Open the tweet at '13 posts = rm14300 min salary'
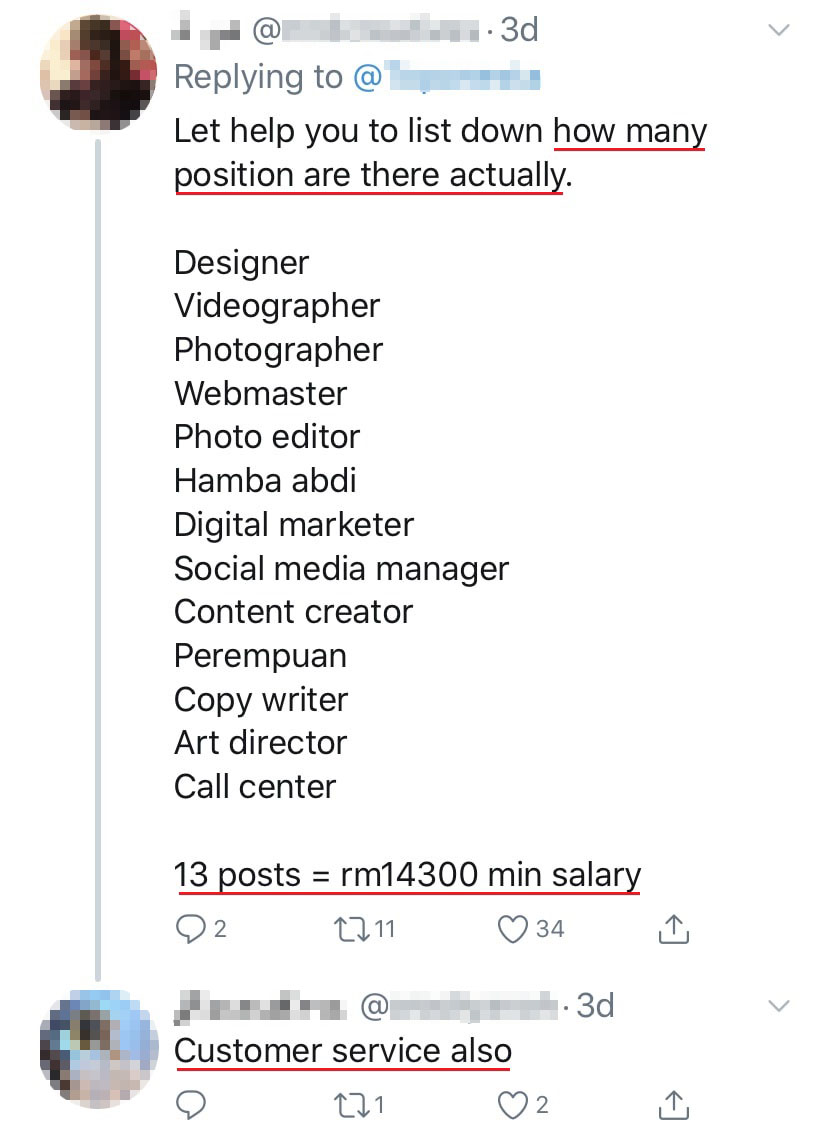The height and width of the screenshot is (1131, 828). point(407,875)
